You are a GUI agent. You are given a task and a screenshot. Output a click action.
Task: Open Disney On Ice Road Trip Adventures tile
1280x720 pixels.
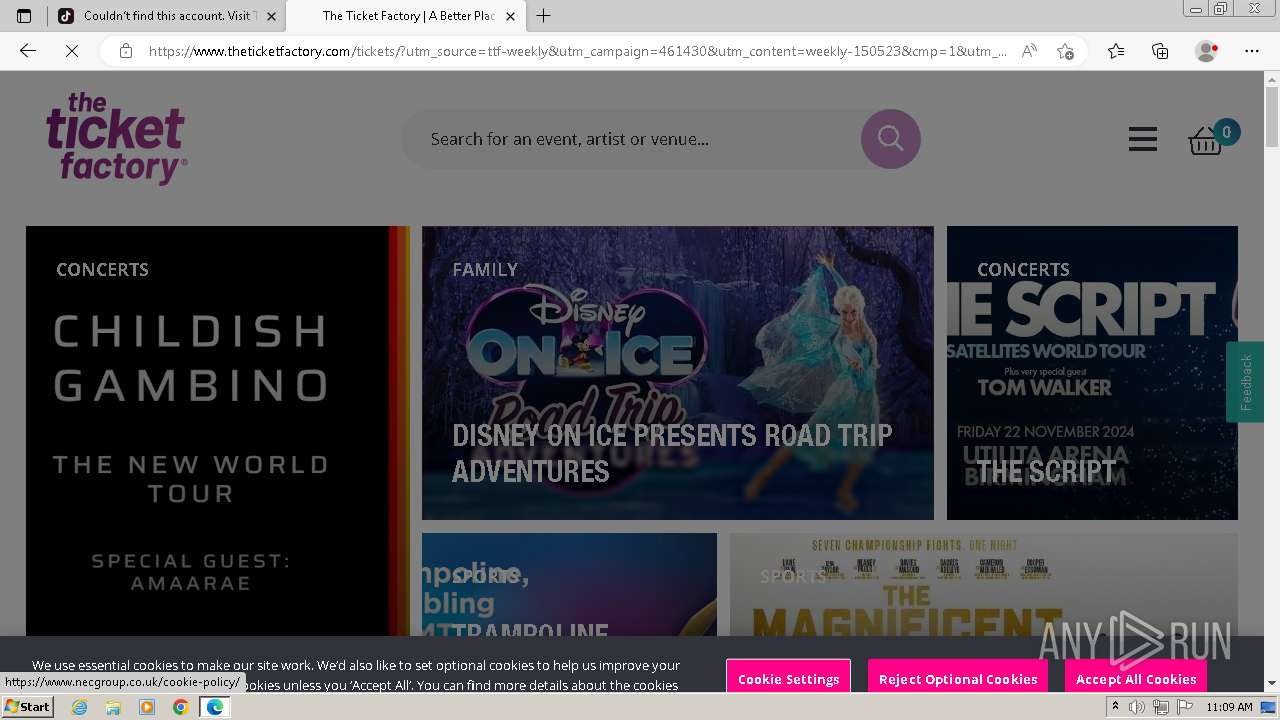pyautogui.click(x=677, y=373)
